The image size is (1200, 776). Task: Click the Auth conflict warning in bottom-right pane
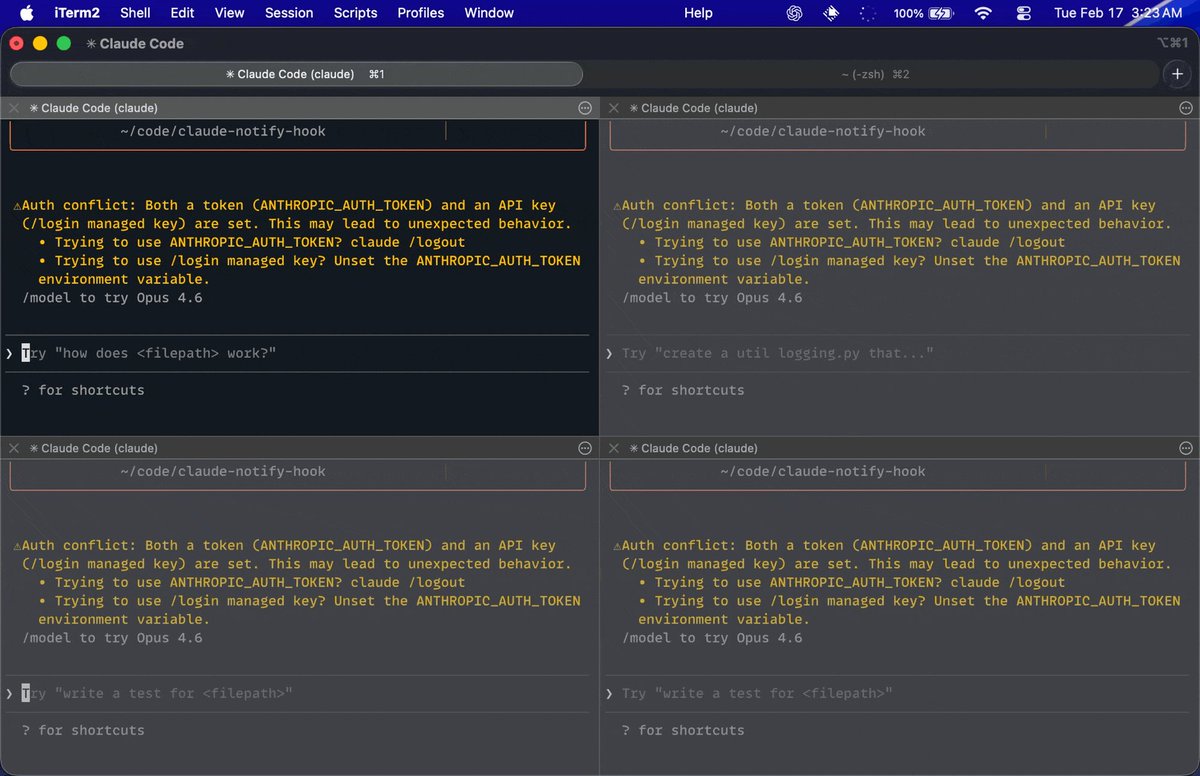897,582
